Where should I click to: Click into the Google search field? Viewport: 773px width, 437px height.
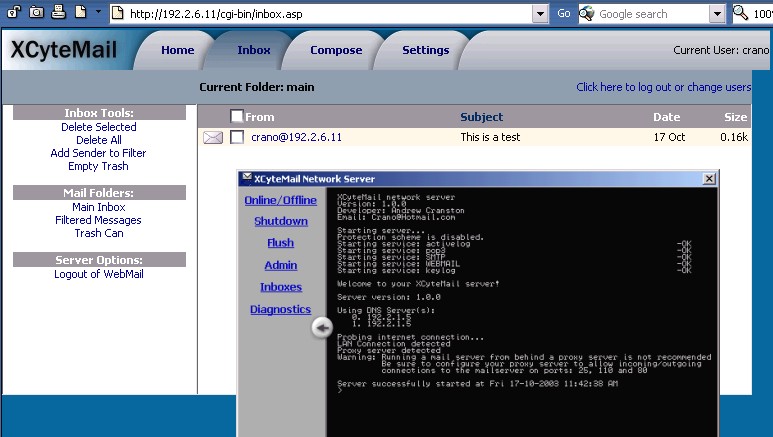(650, 14)
